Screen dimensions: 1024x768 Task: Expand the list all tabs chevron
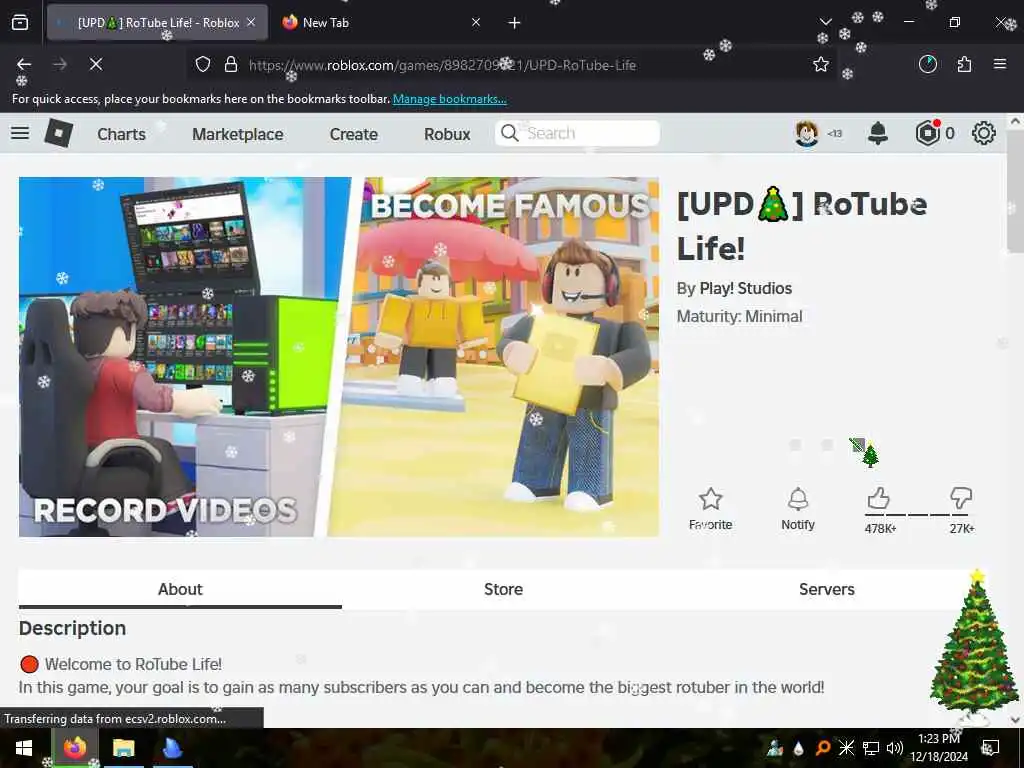click(x=825, y=22)
